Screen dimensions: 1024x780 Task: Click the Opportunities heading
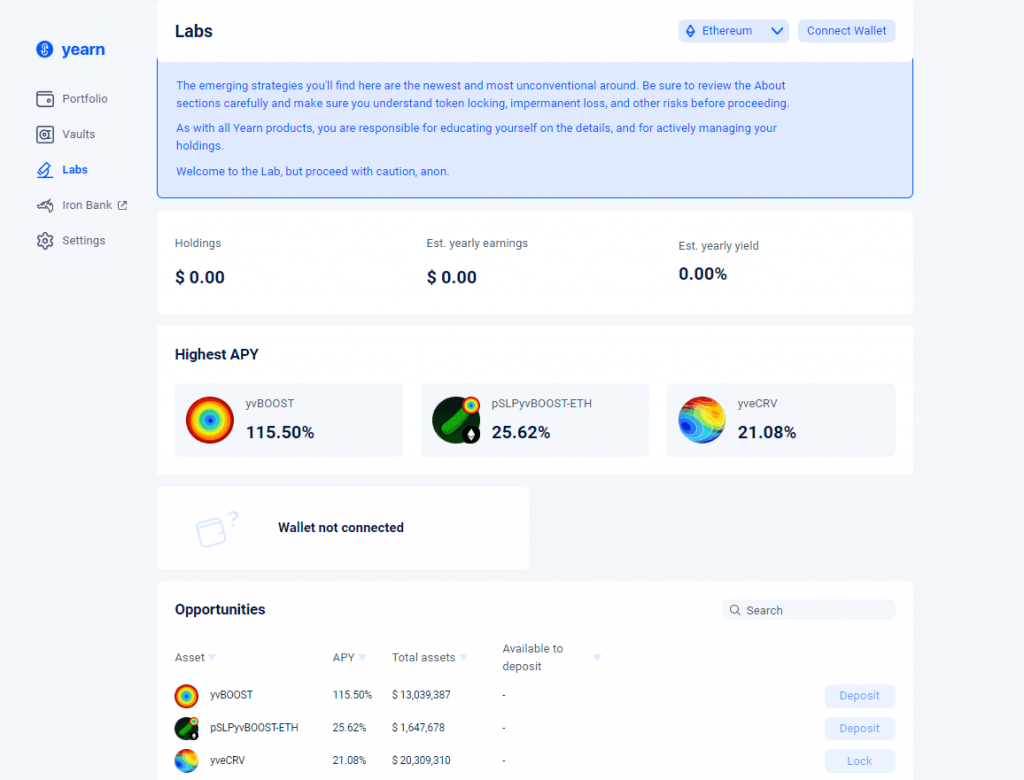pyautogui.click(x=220, y=609)
